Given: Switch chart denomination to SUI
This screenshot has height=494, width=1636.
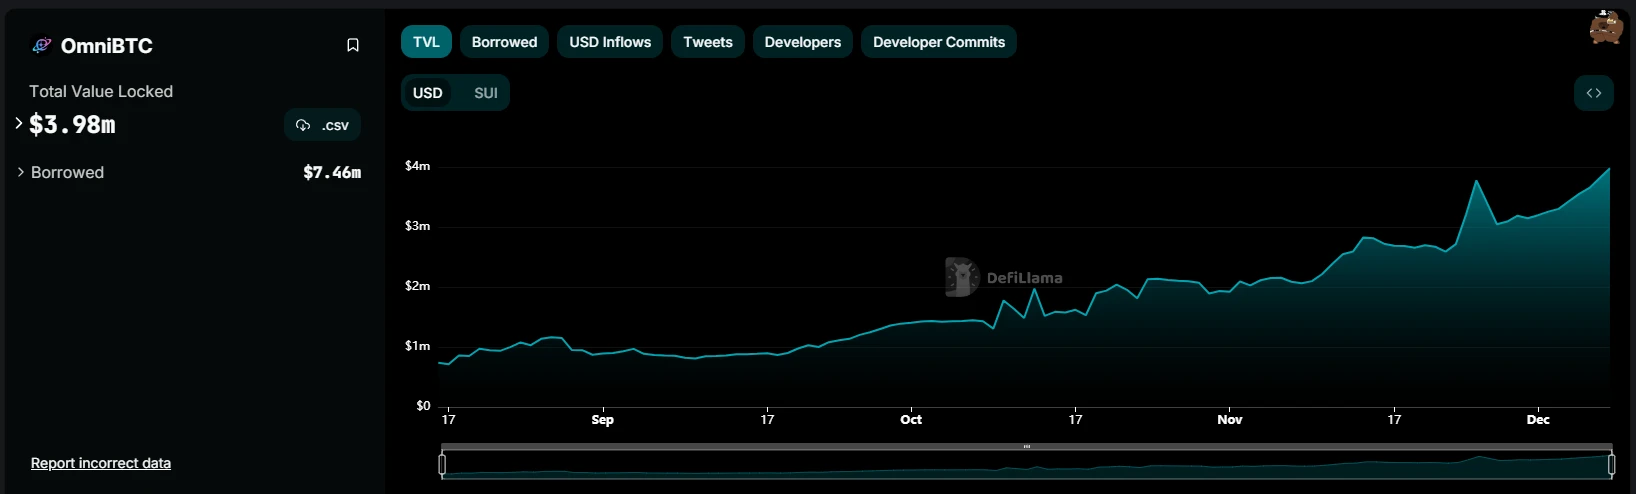Looking at the screenshot, I should 486,93.
